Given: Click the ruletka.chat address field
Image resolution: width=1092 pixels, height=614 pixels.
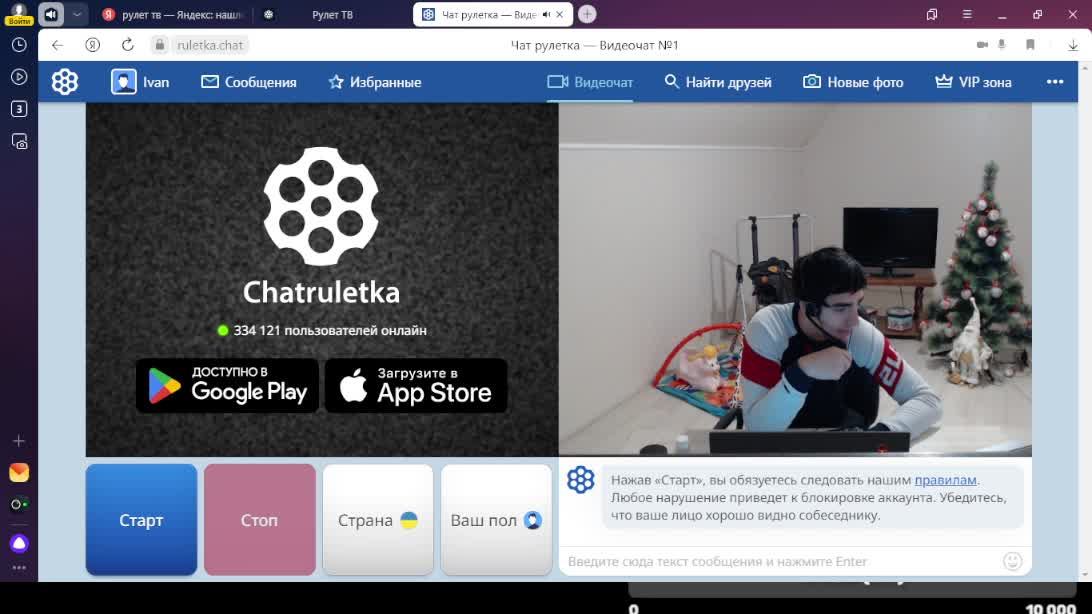Looking at the screenshot, I should click(210, 45).
